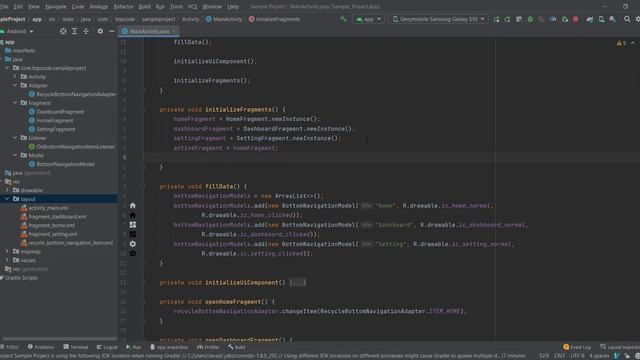640x360 pixels.
Task: Select OnBottomNavigationItemListener interface
Action: click(71, 147)
